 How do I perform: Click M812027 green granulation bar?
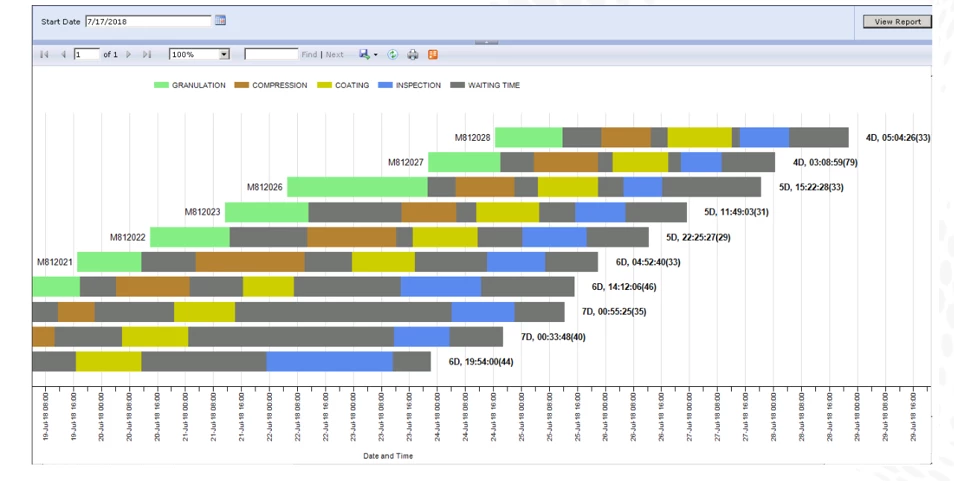[x=464, y=162]
